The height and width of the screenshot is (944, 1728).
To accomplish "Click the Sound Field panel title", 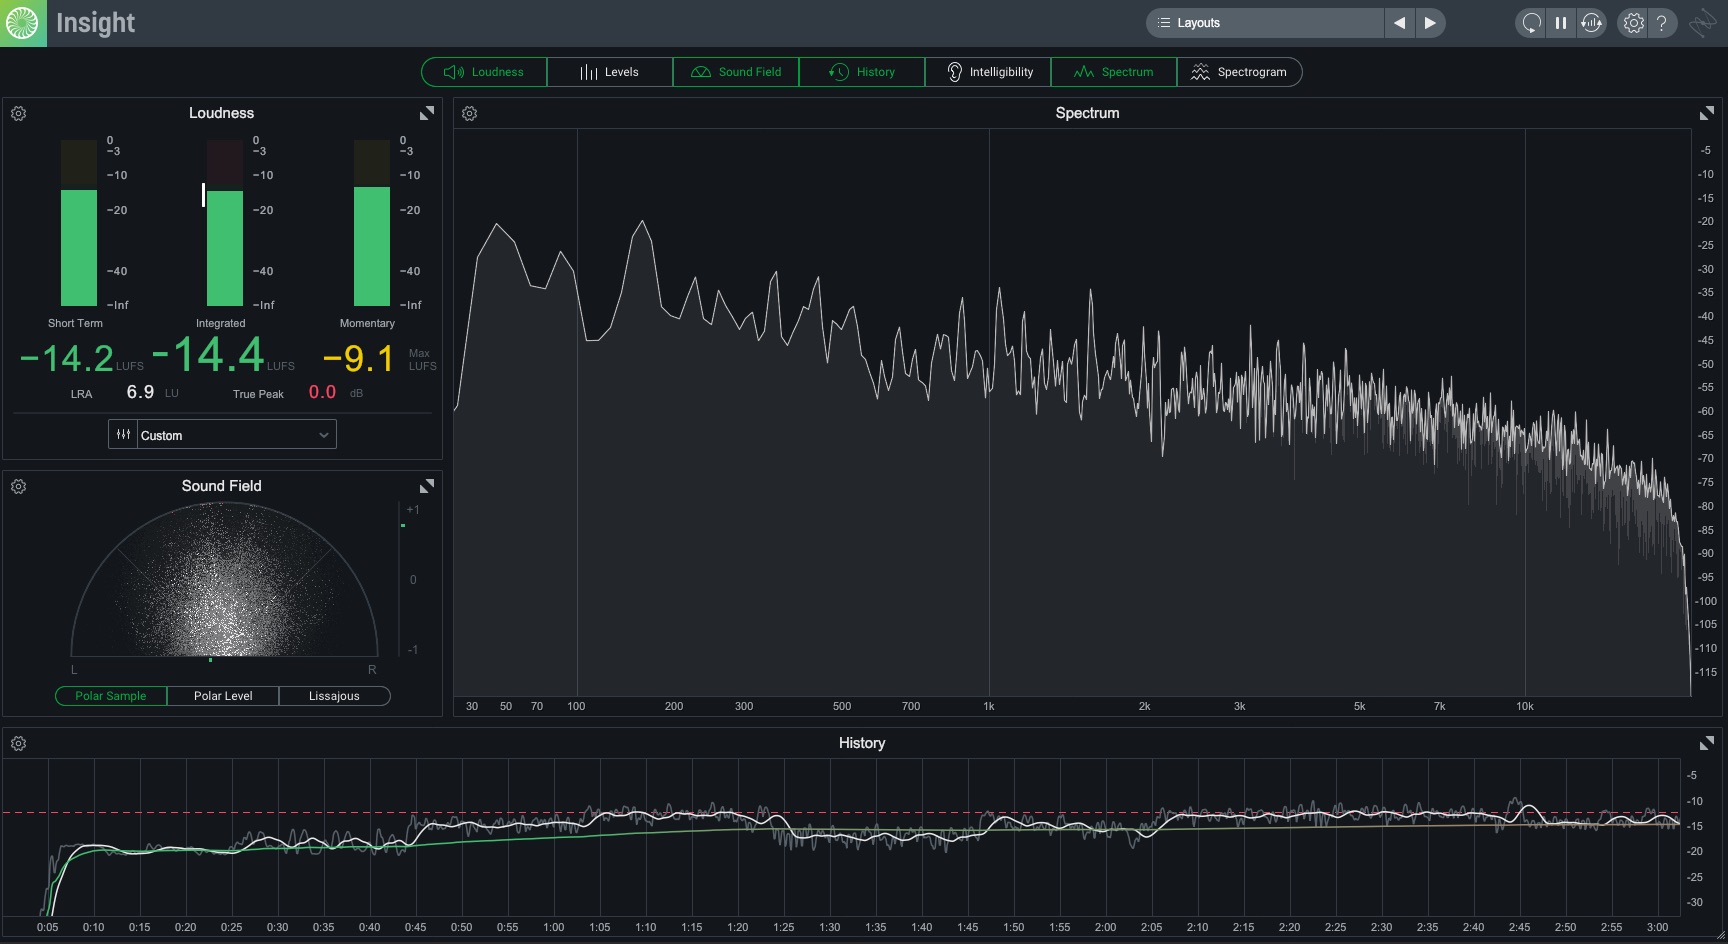I will [x=221, y=486].
